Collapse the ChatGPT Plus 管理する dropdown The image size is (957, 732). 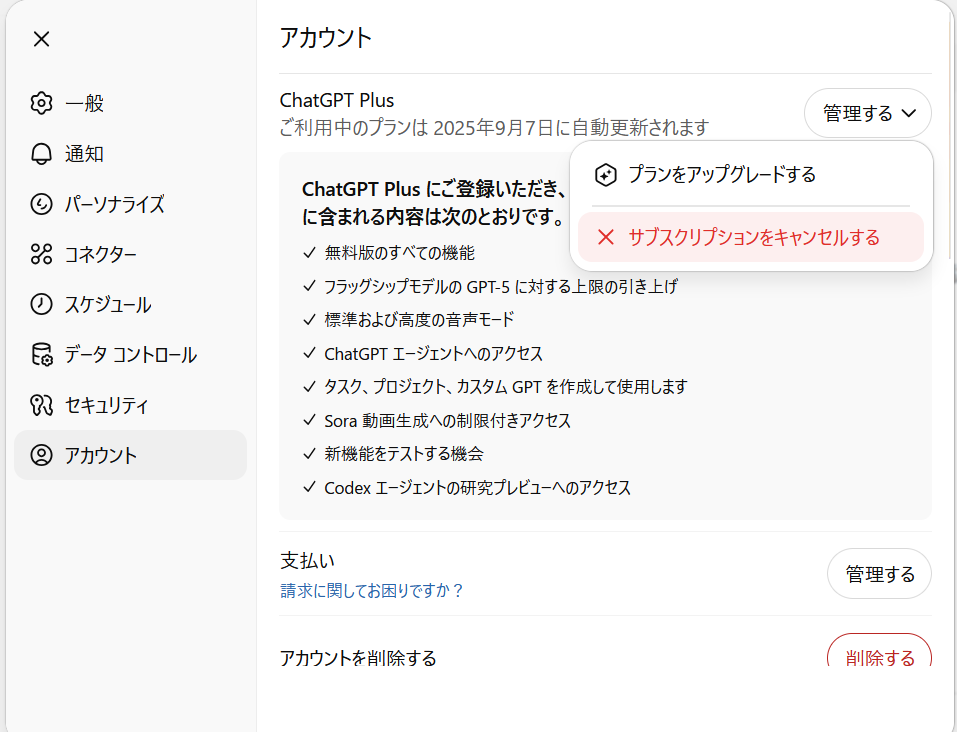click(x=868, y=113)
